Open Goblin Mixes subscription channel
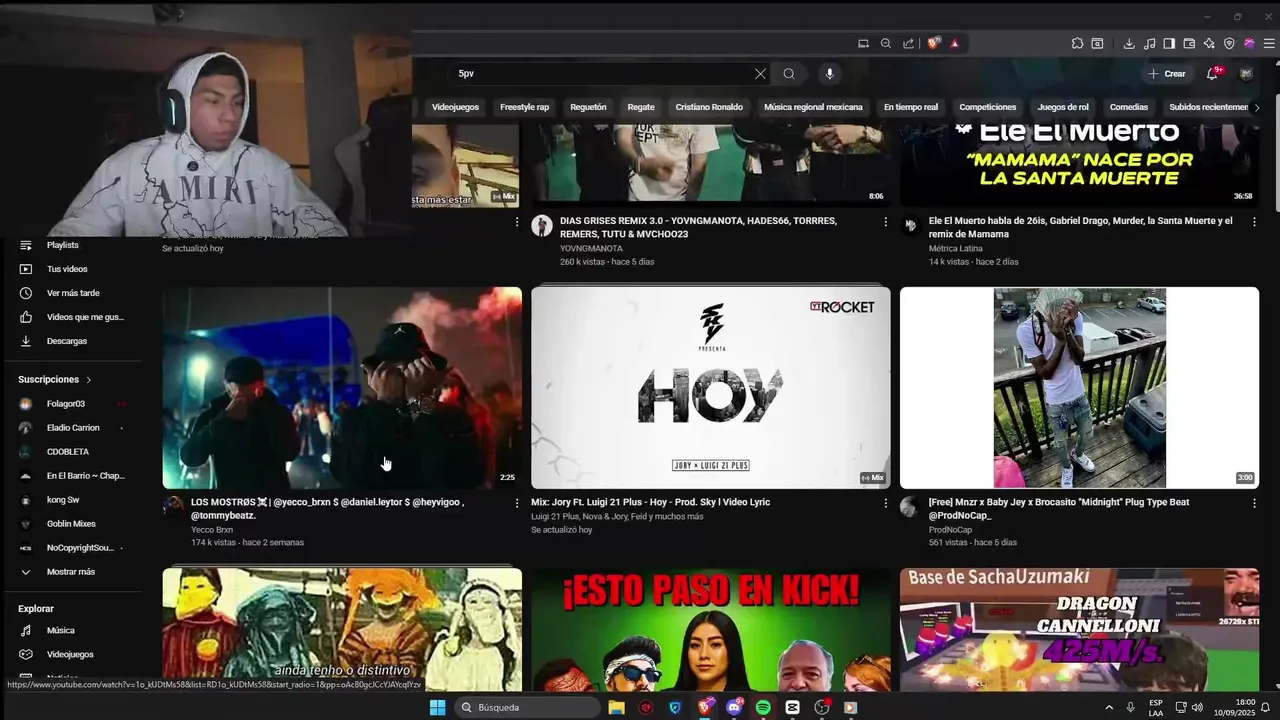 tap(70, 524)
